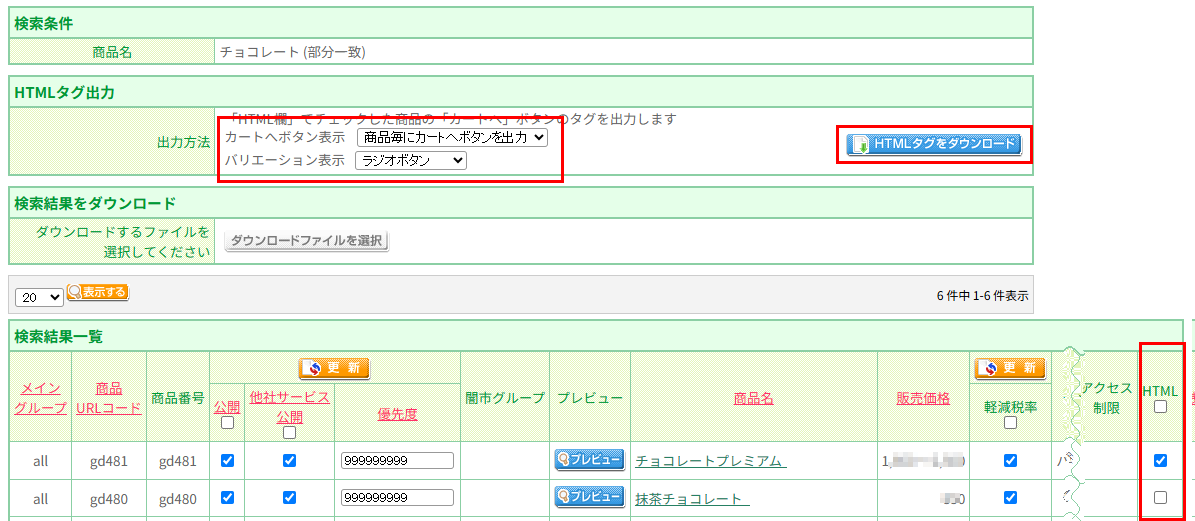Uncheck 他社サービス公開 for gd480 row
Screen dimensions: 1195x521
(x=289, y=497)
